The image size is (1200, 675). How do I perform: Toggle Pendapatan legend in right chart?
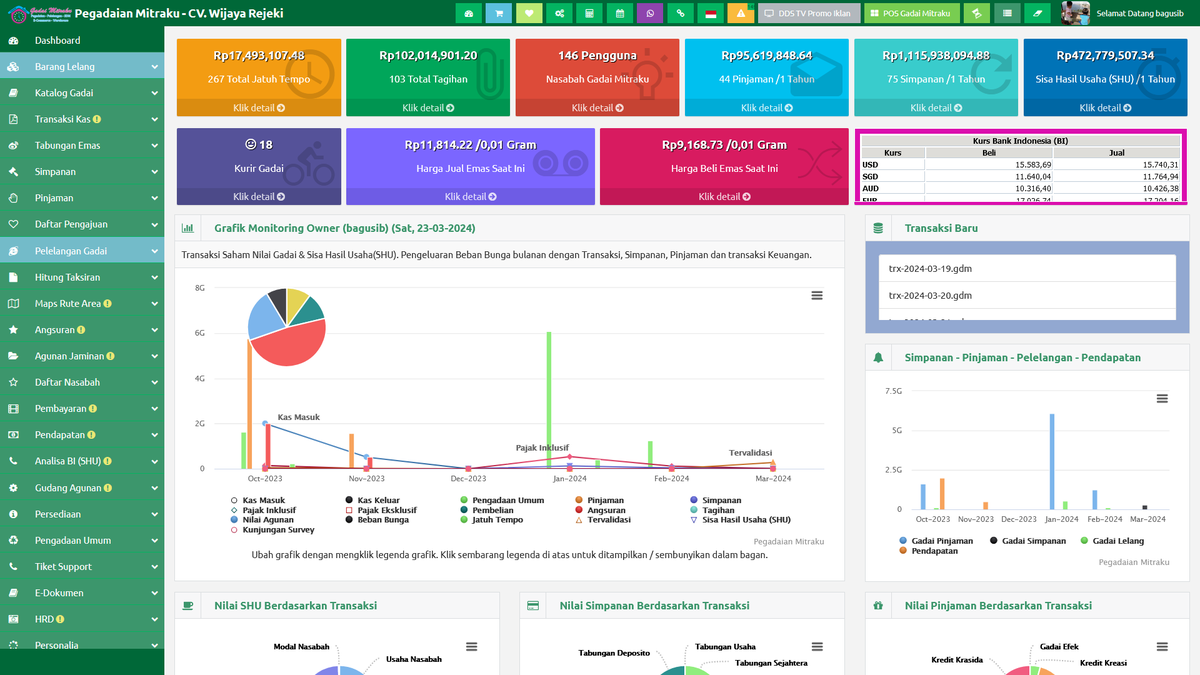pyautogui.click(x=929, y=551)
